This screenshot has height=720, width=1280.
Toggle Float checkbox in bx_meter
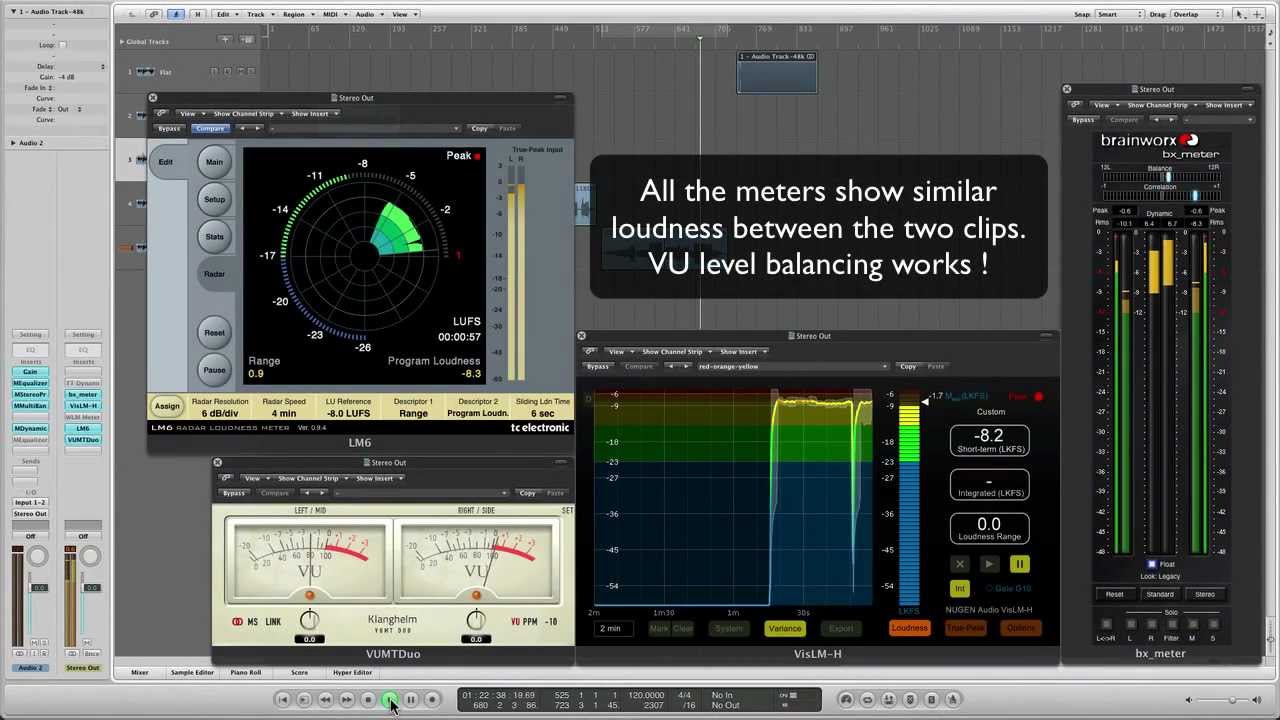click(1152, 565)
